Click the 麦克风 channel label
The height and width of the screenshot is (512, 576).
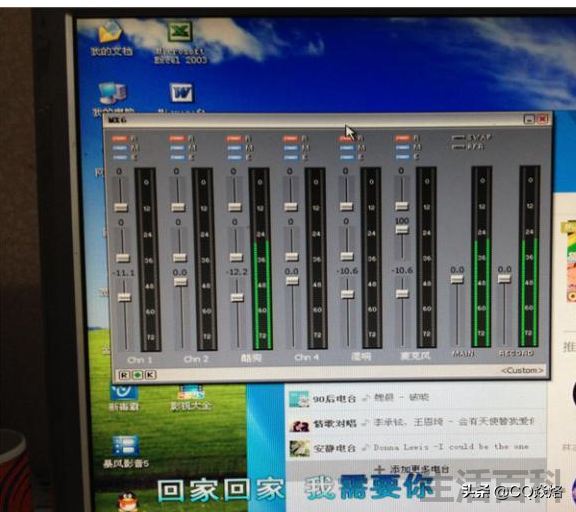[415, 356]
